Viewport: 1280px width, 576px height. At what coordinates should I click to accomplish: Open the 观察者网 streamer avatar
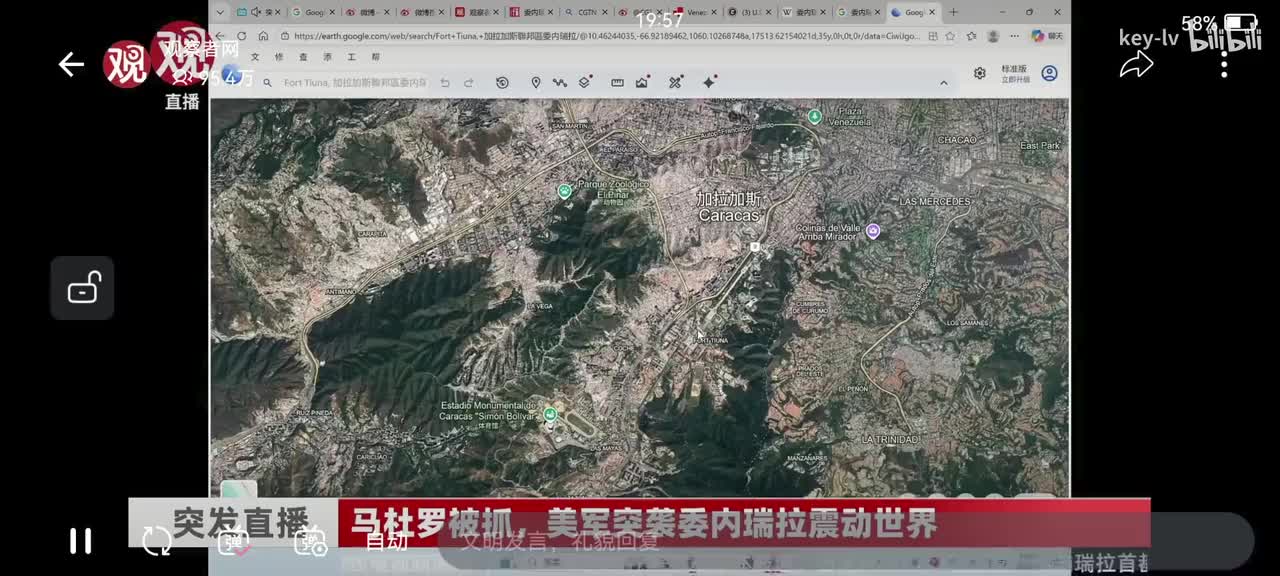tap(126, 64)
